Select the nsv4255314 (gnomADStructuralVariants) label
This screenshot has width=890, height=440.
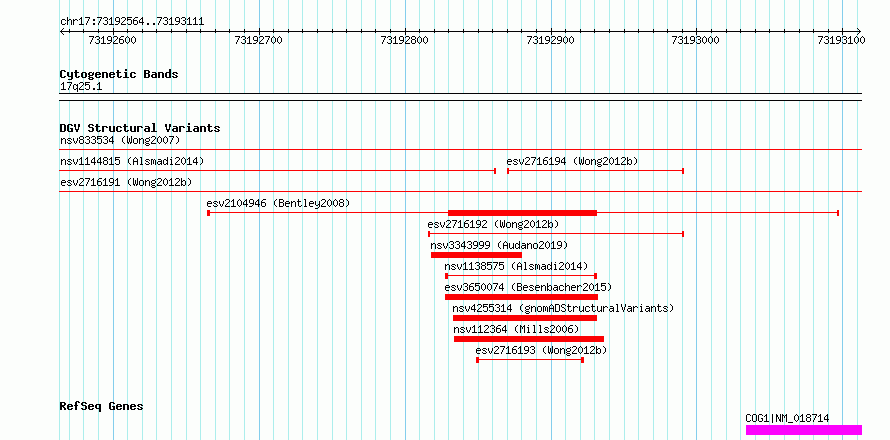pyautogui.click(x=563, y=308)
